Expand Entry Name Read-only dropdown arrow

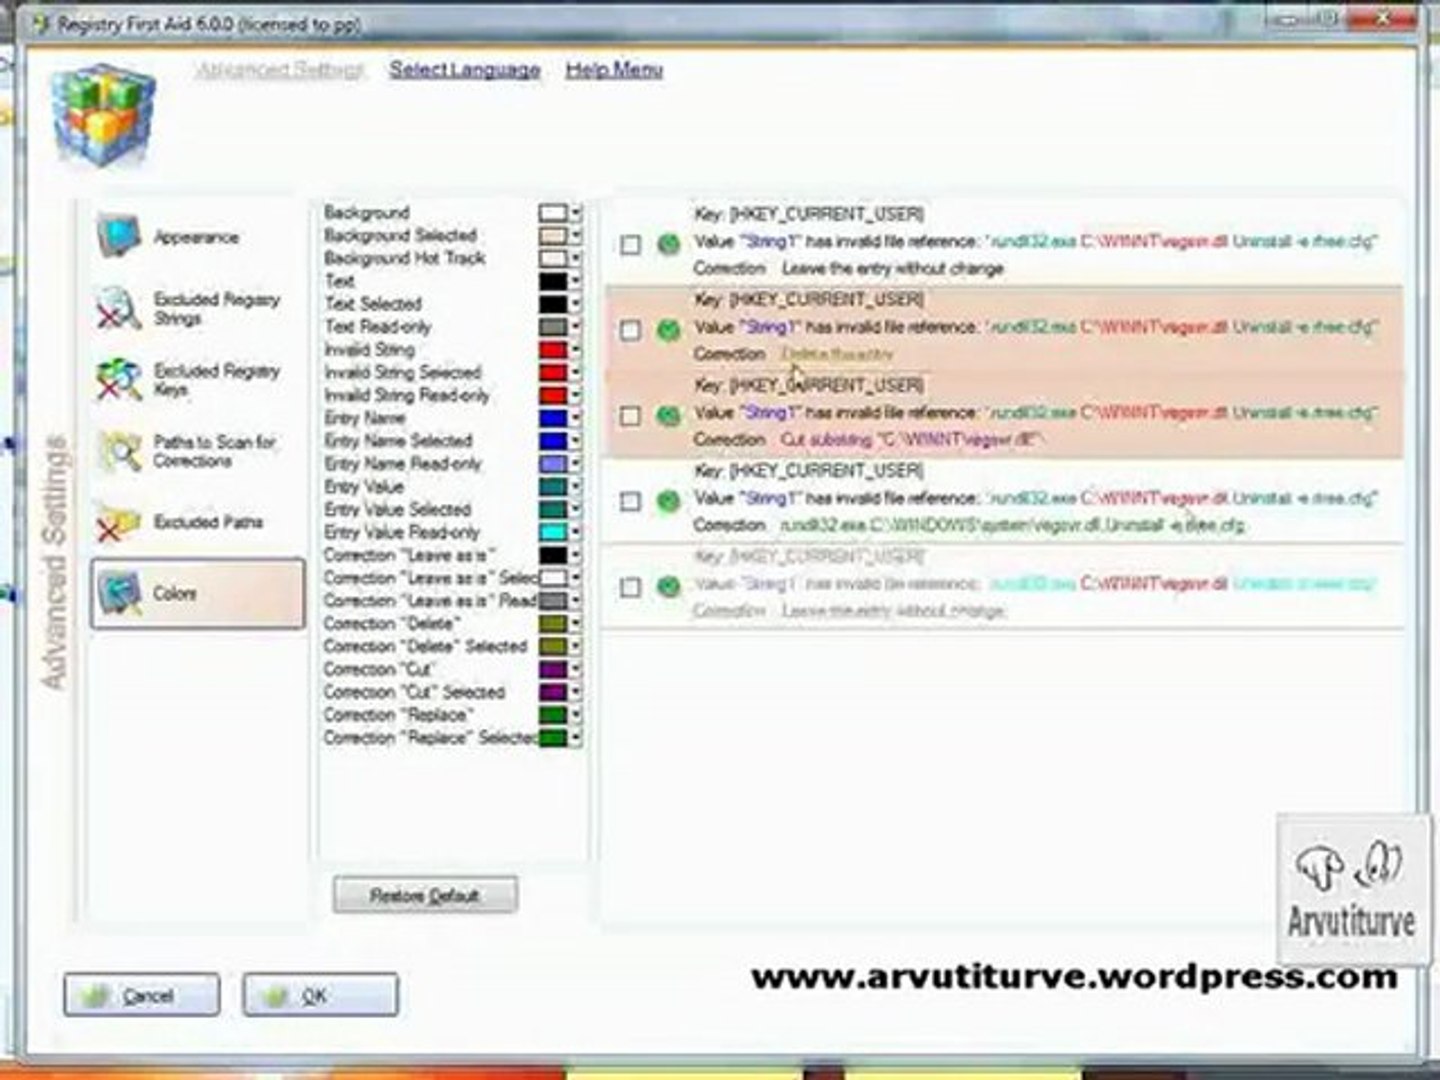click(575, 464)
